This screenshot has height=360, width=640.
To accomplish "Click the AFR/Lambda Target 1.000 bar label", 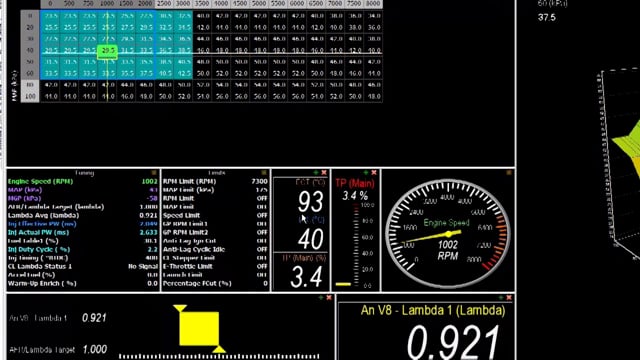I will tap(58, 349).
